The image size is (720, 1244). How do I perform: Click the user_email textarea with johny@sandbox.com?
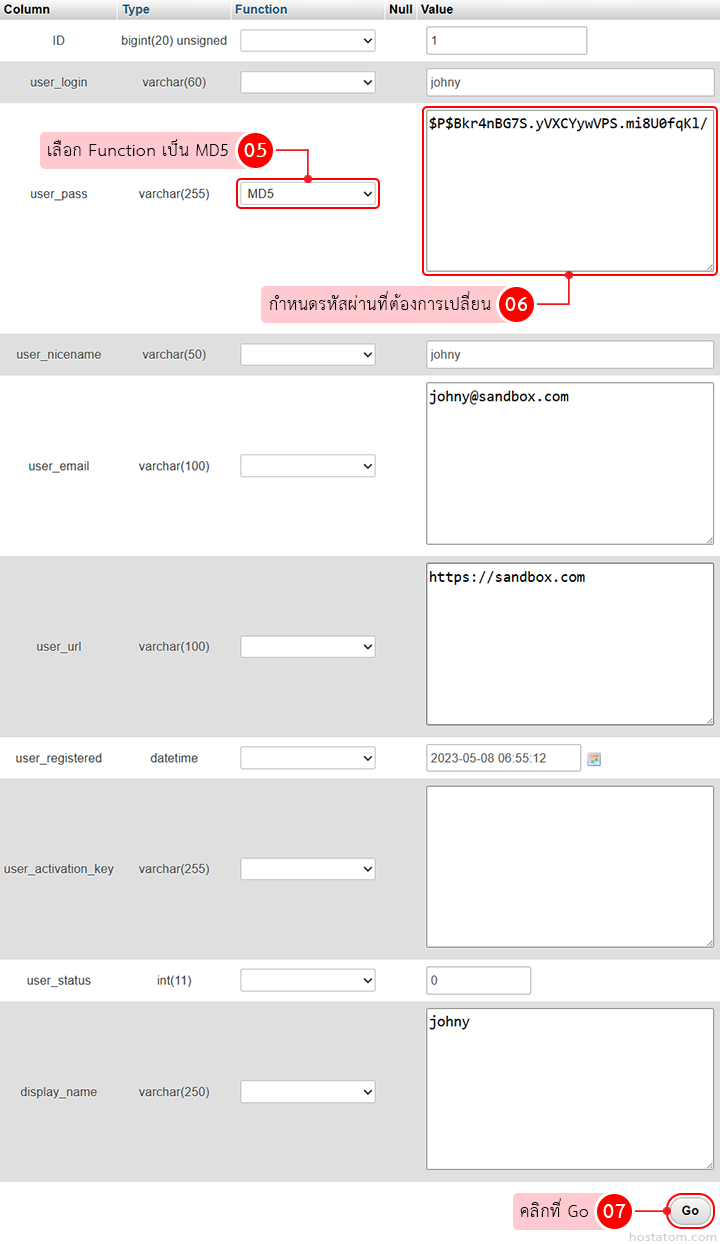point(569,463)
